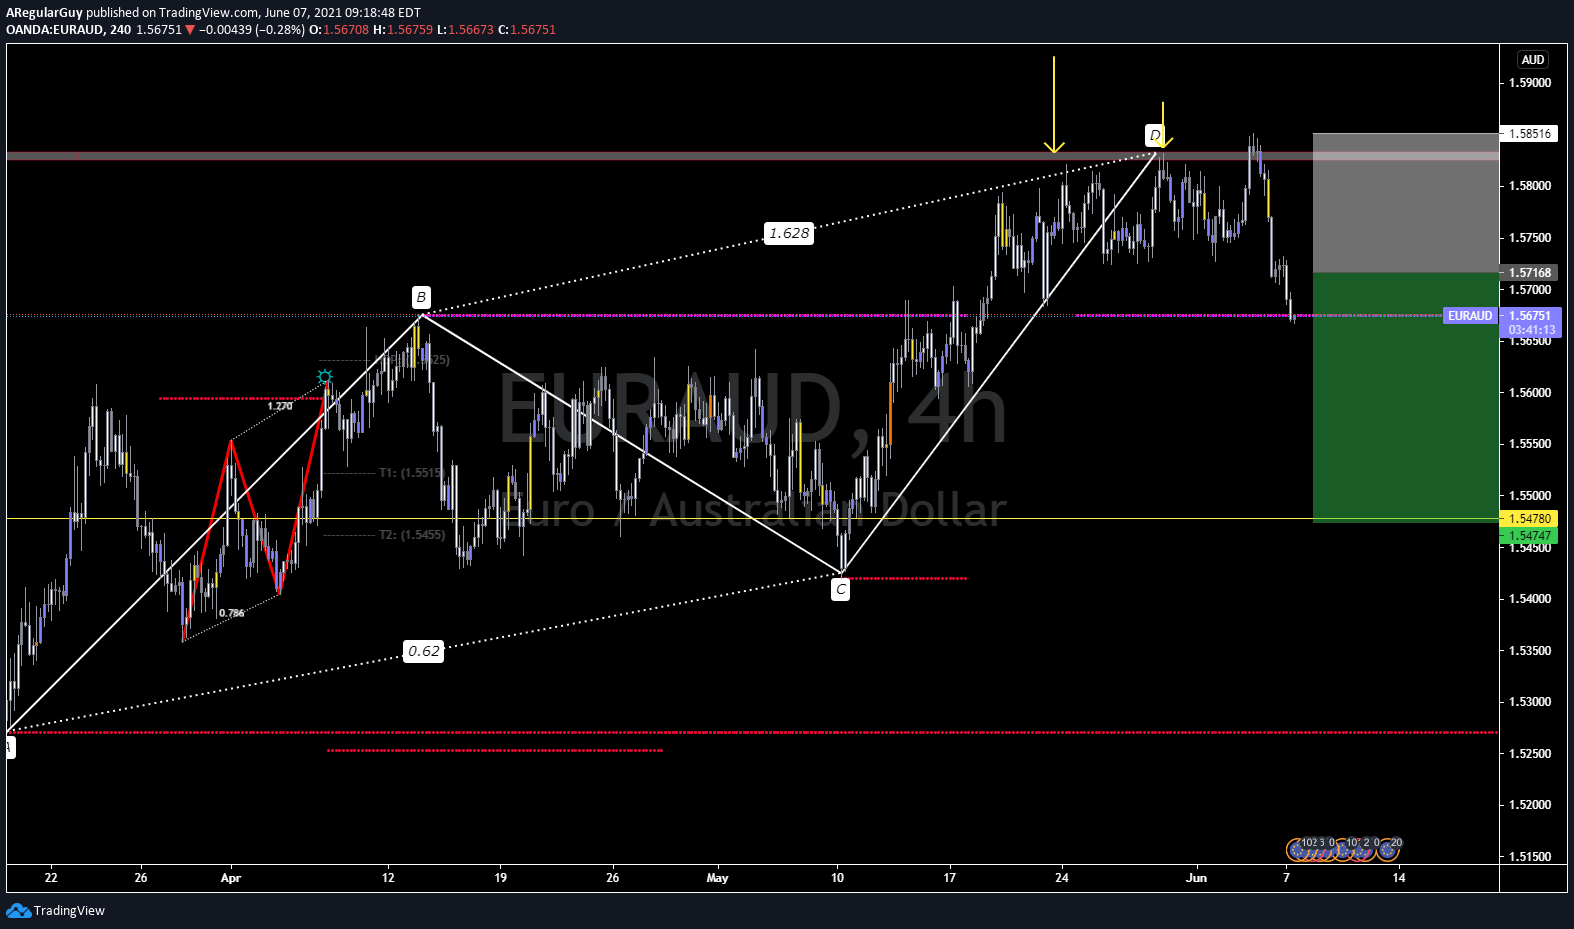Select the D point label
1574x929 pixels.
coord(1155,135)
